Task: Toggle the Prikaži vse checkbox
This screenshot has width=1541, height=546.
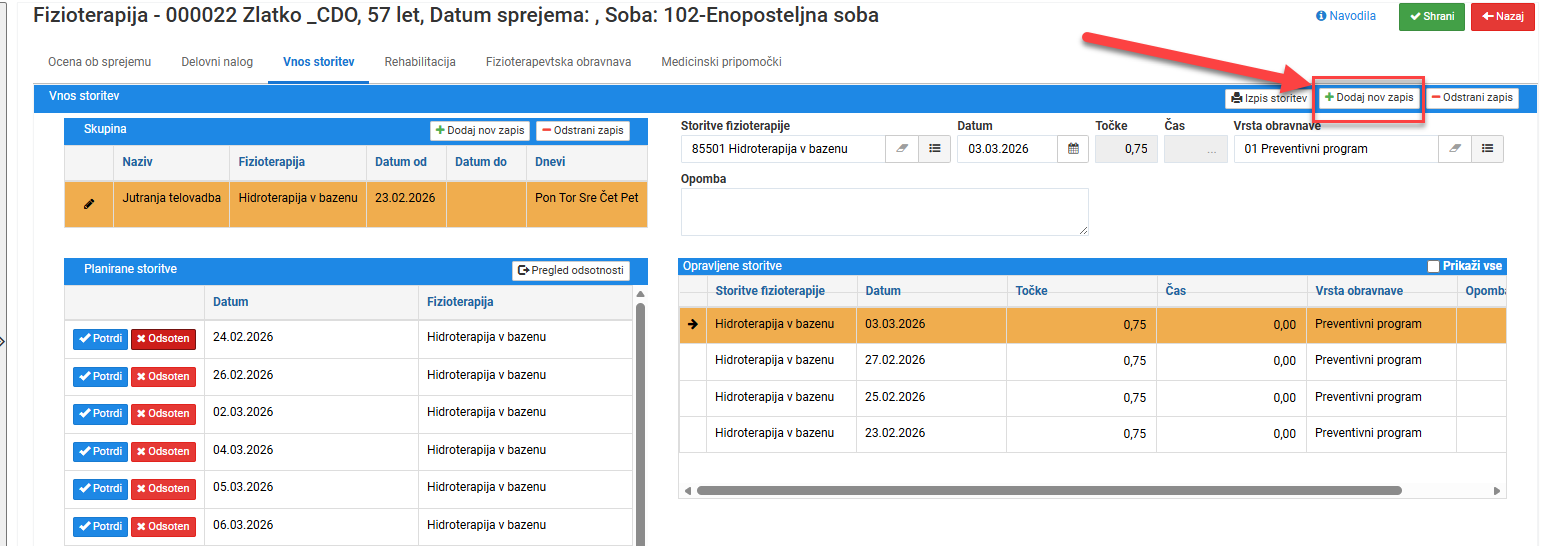Action: coord(1433,266)
